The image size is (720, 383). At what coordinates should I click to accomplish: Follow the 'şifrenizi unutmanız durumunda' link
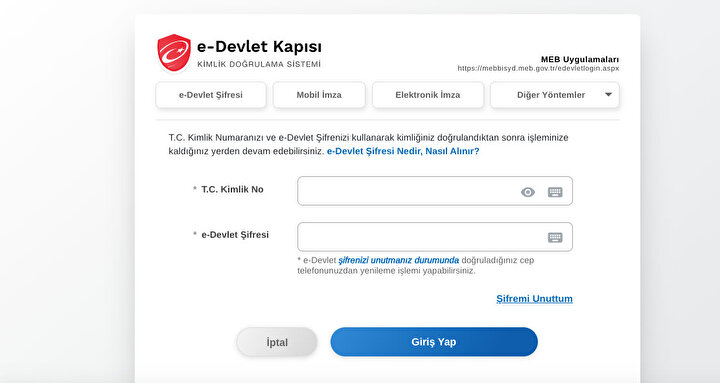tap(399, 260)
